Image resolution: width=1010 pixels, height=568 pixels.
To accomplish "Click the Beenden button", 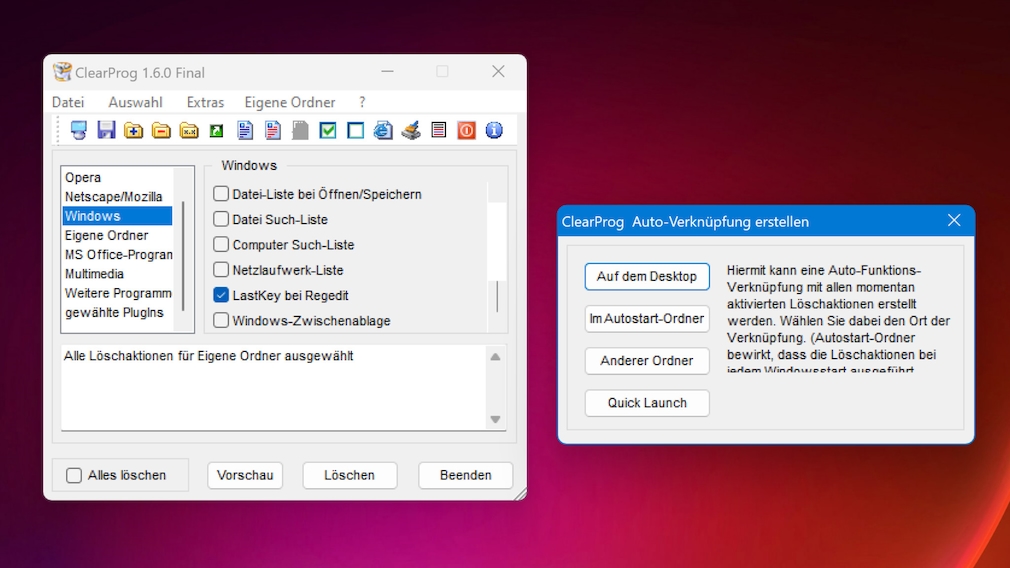I will [466, 475].
